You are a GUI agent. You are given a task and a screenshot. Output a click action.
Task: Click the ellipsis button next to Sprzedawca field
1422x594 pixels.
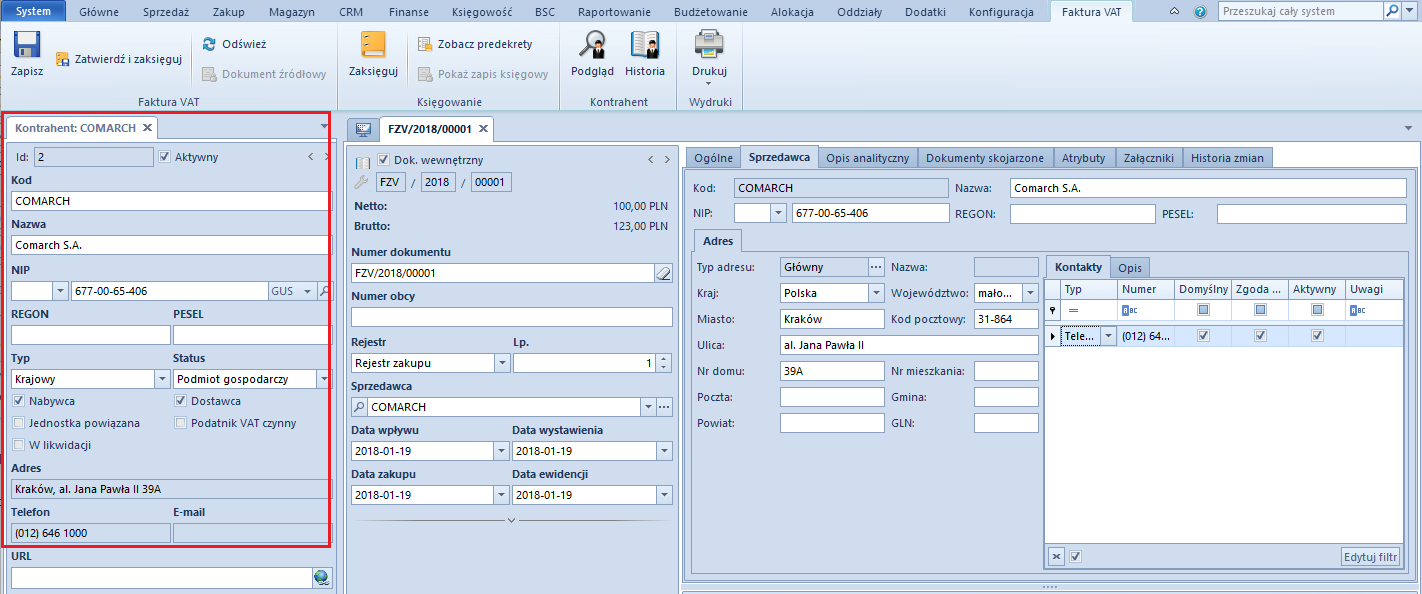click(664, 407)
